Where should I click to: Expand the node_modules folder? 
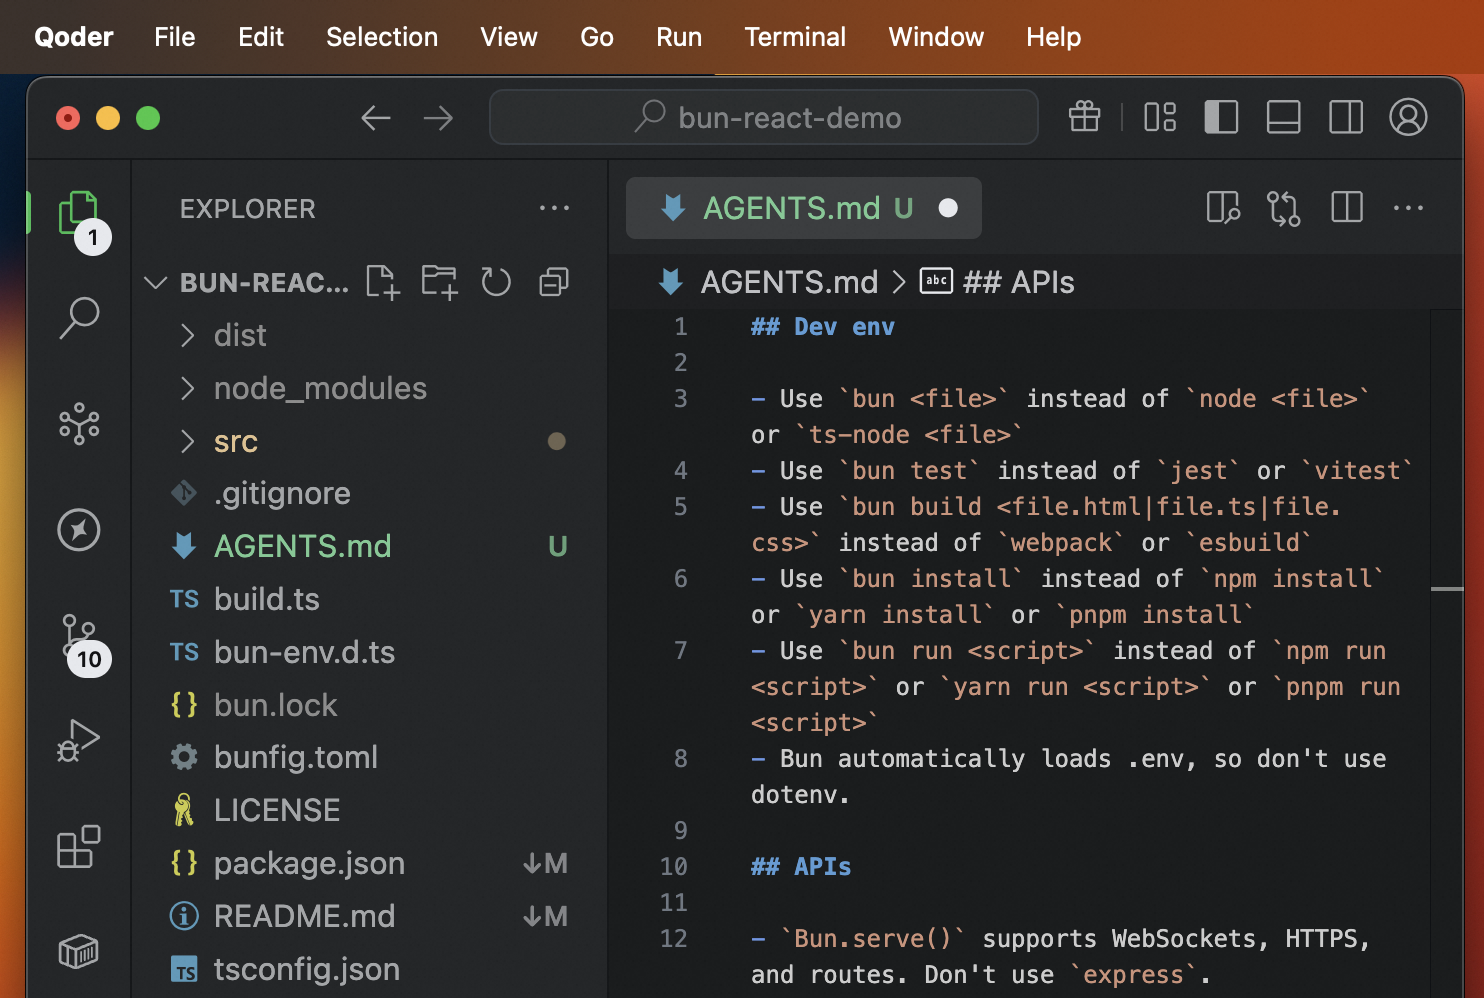[x=319, y=388]
